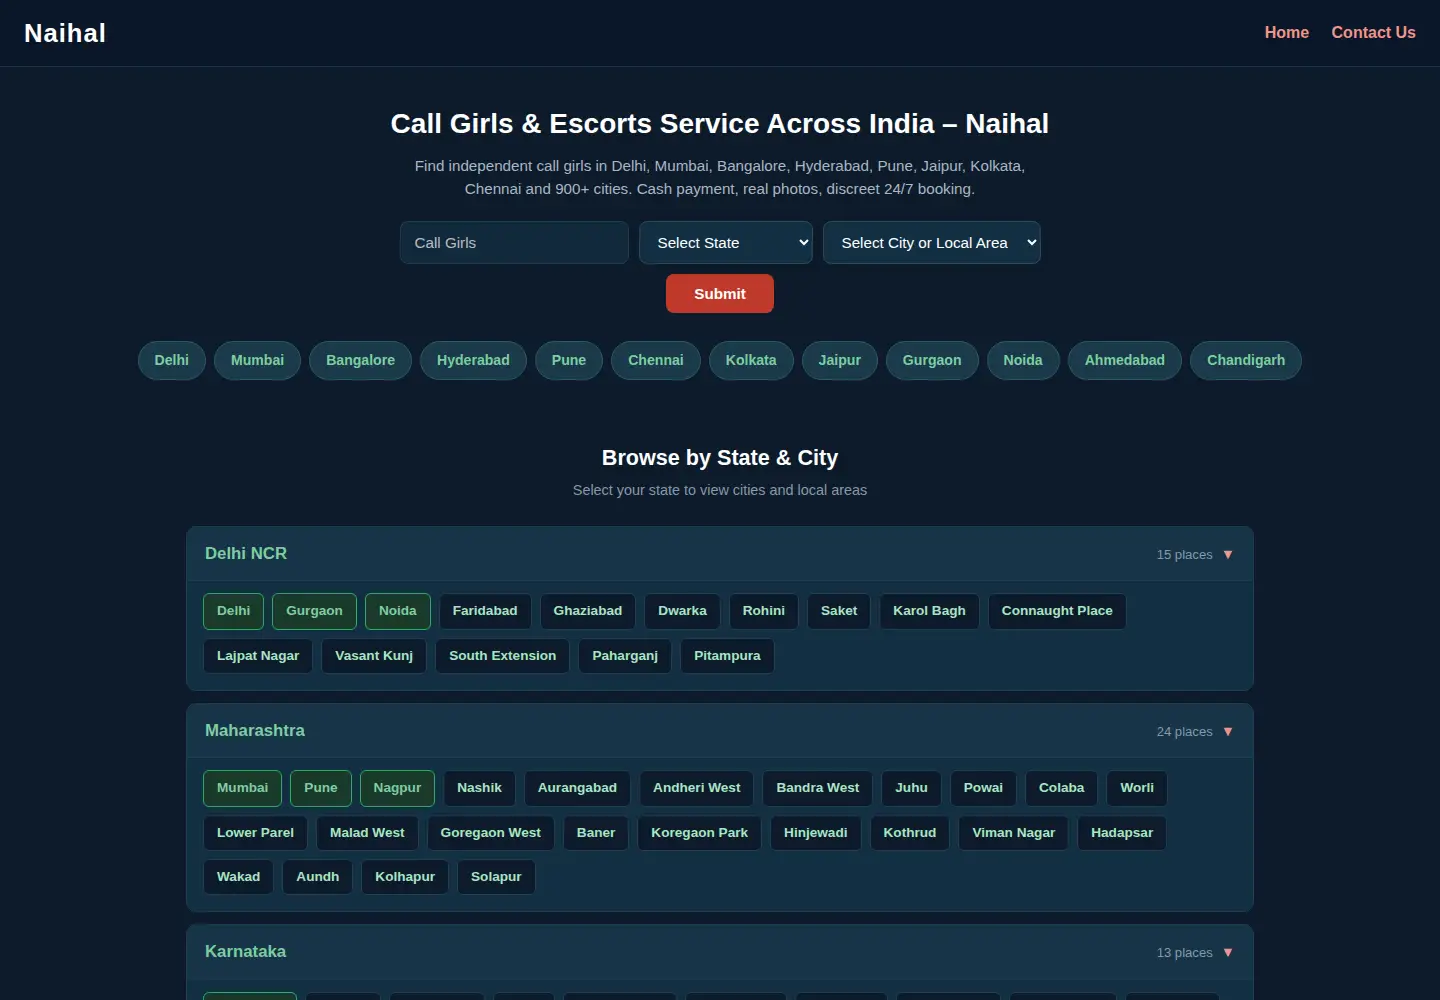Pick the Chennai city pill

pyautogui.click(x=656, y=360)
